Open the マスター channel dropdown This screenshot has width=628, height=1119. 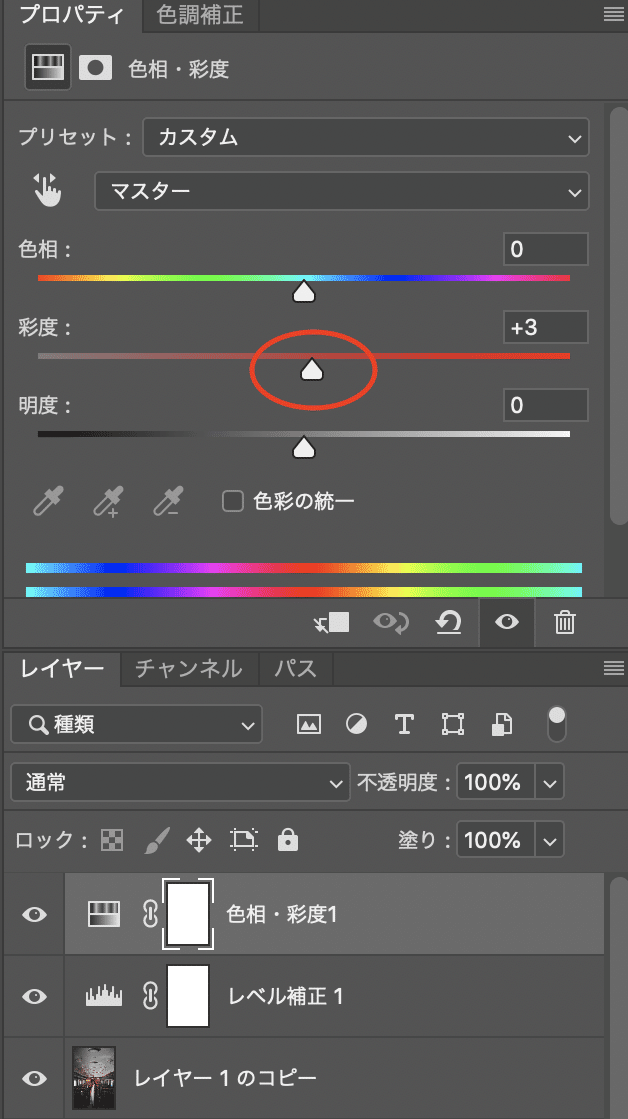tap(342, 191)
